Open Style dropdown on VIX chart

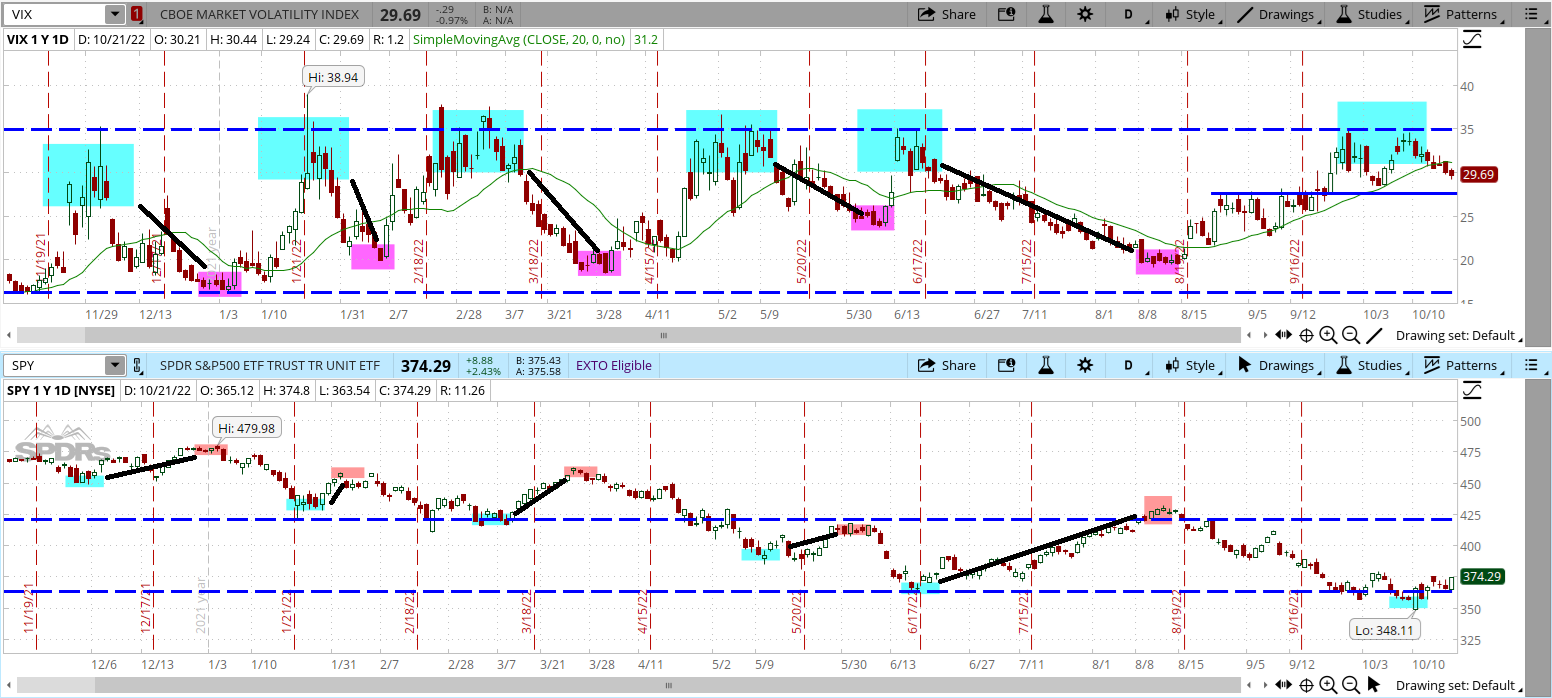[1189, 14]
